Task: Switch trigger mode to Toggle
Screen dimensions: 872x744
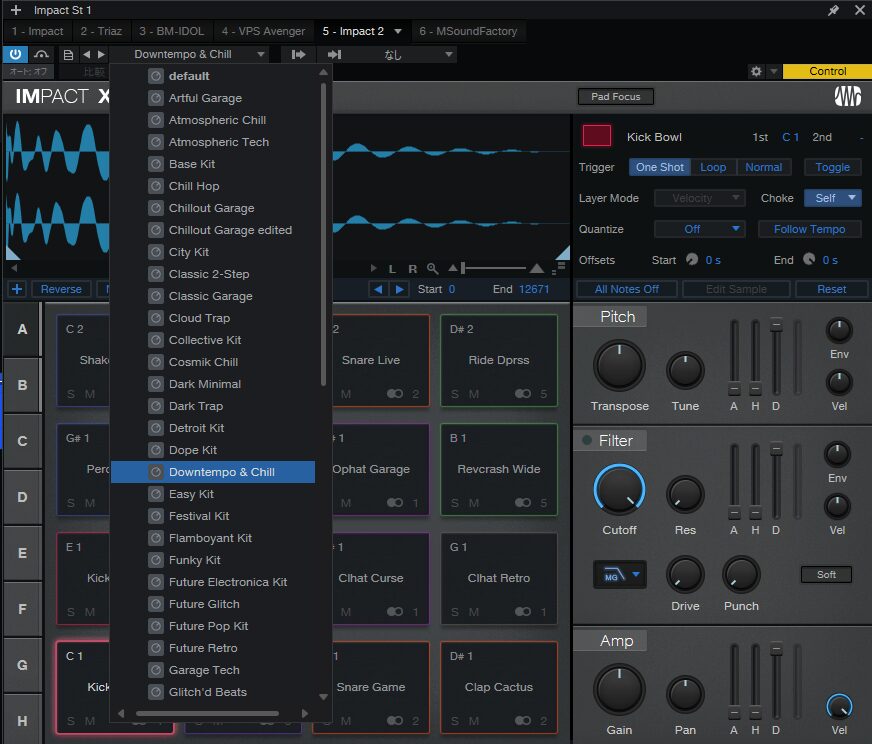Action: (833, 167)
